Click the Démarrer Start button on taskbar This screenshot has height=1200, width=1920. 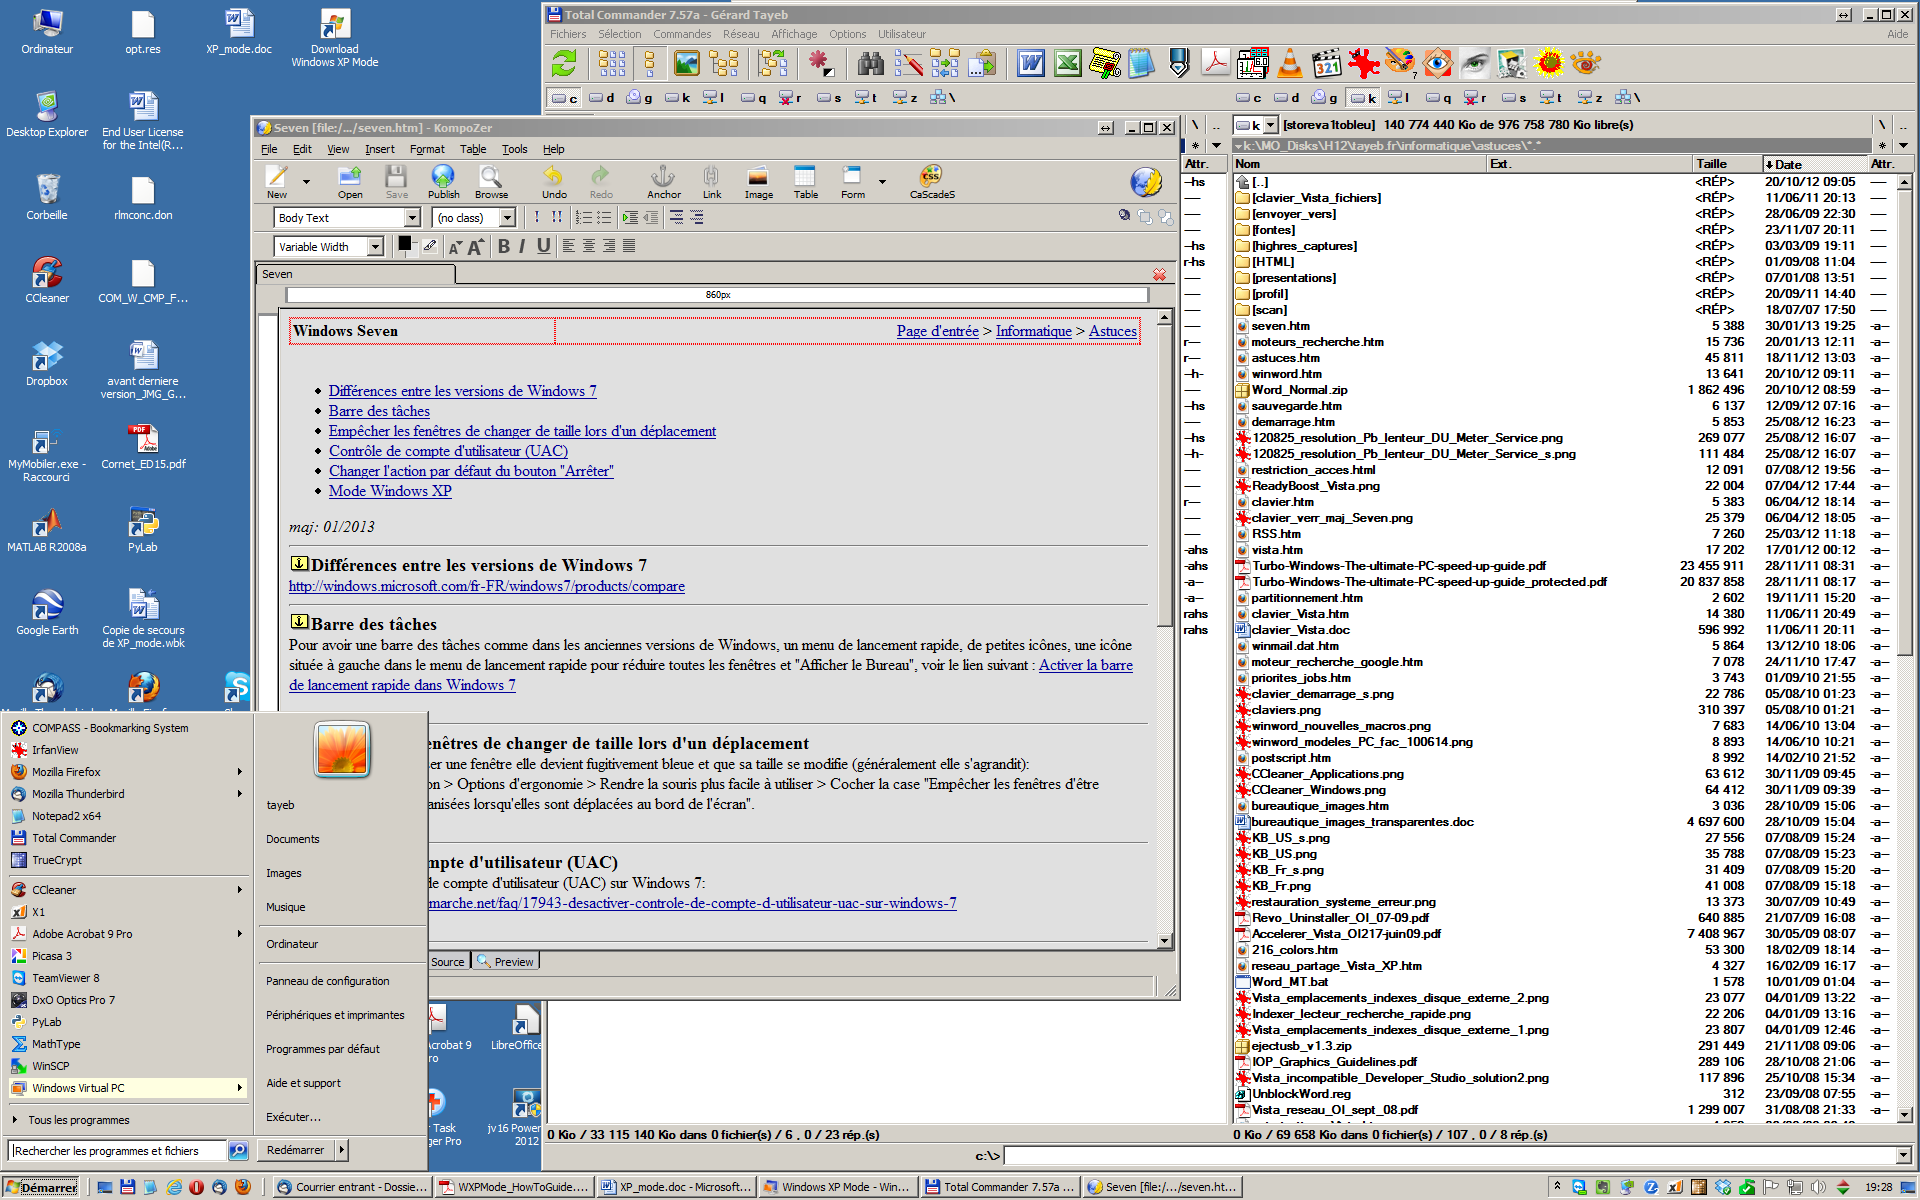pyautogui.click(x=41, y=1187)
